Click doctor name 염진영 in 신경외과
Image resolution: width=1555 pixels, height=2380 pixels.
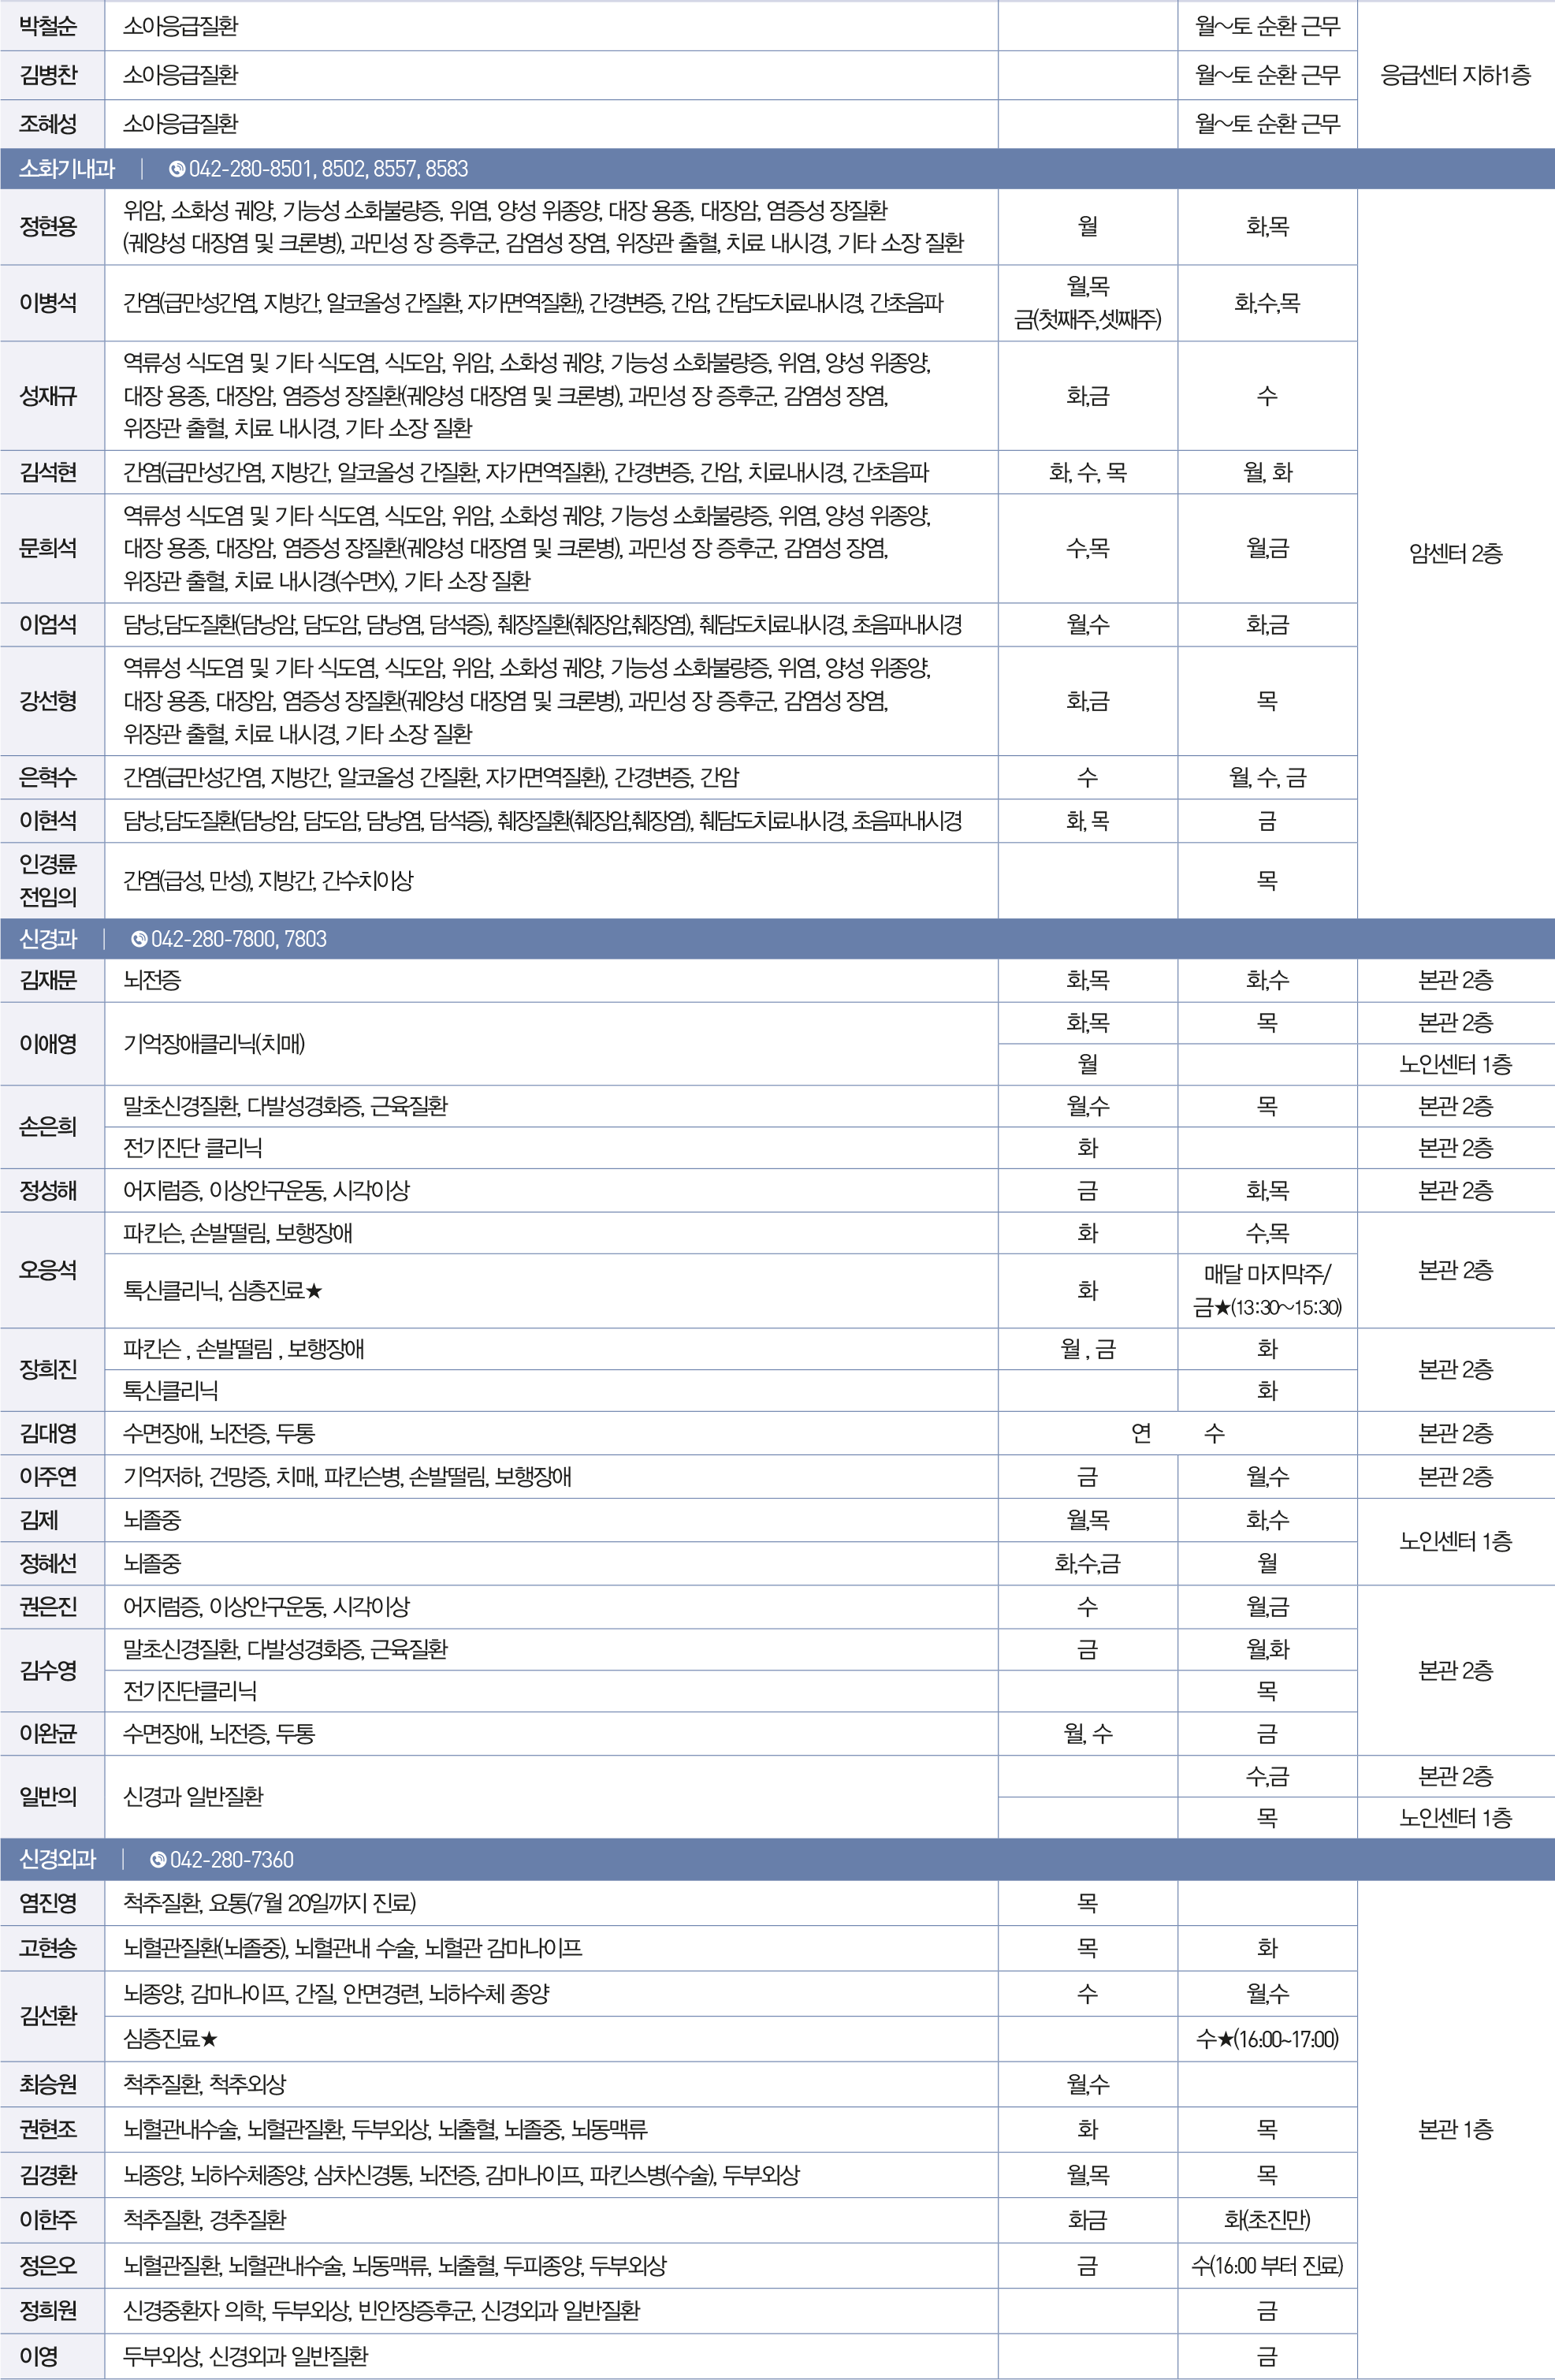click(x=49, y=1903)
